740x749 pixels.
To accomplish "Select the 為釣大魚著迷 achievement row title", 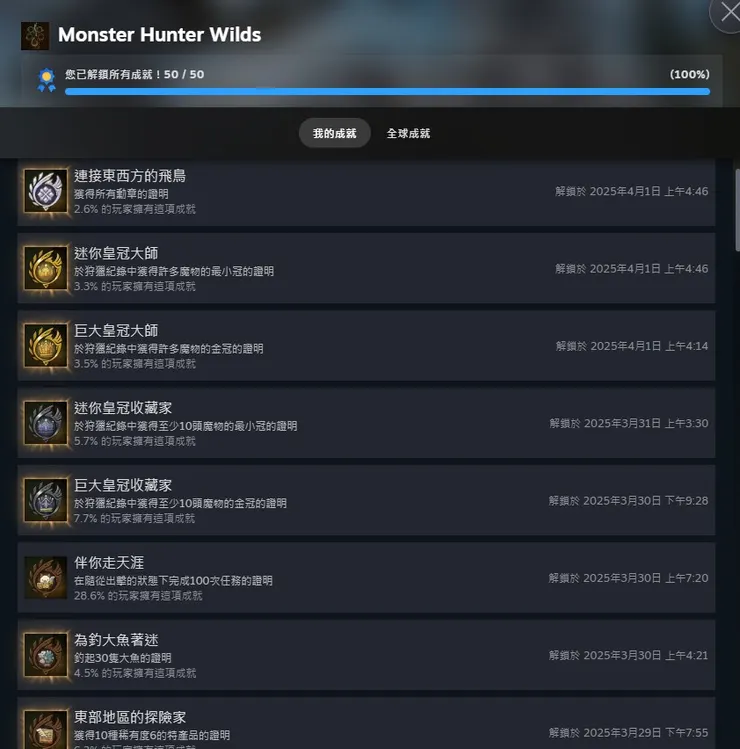I will 116,640.
